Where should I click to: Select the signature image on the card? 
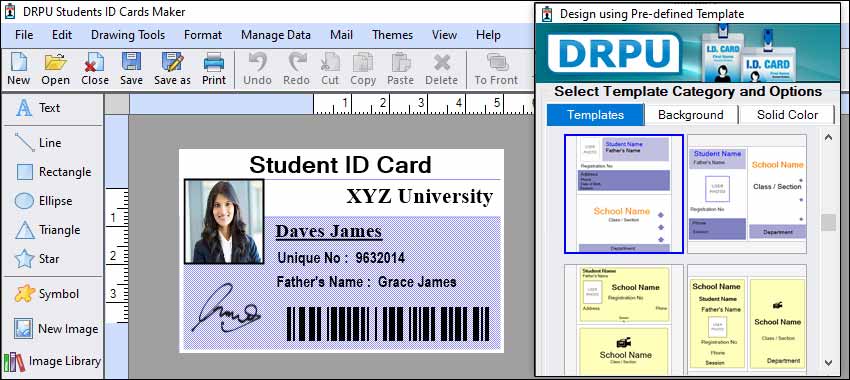point(226,307)
